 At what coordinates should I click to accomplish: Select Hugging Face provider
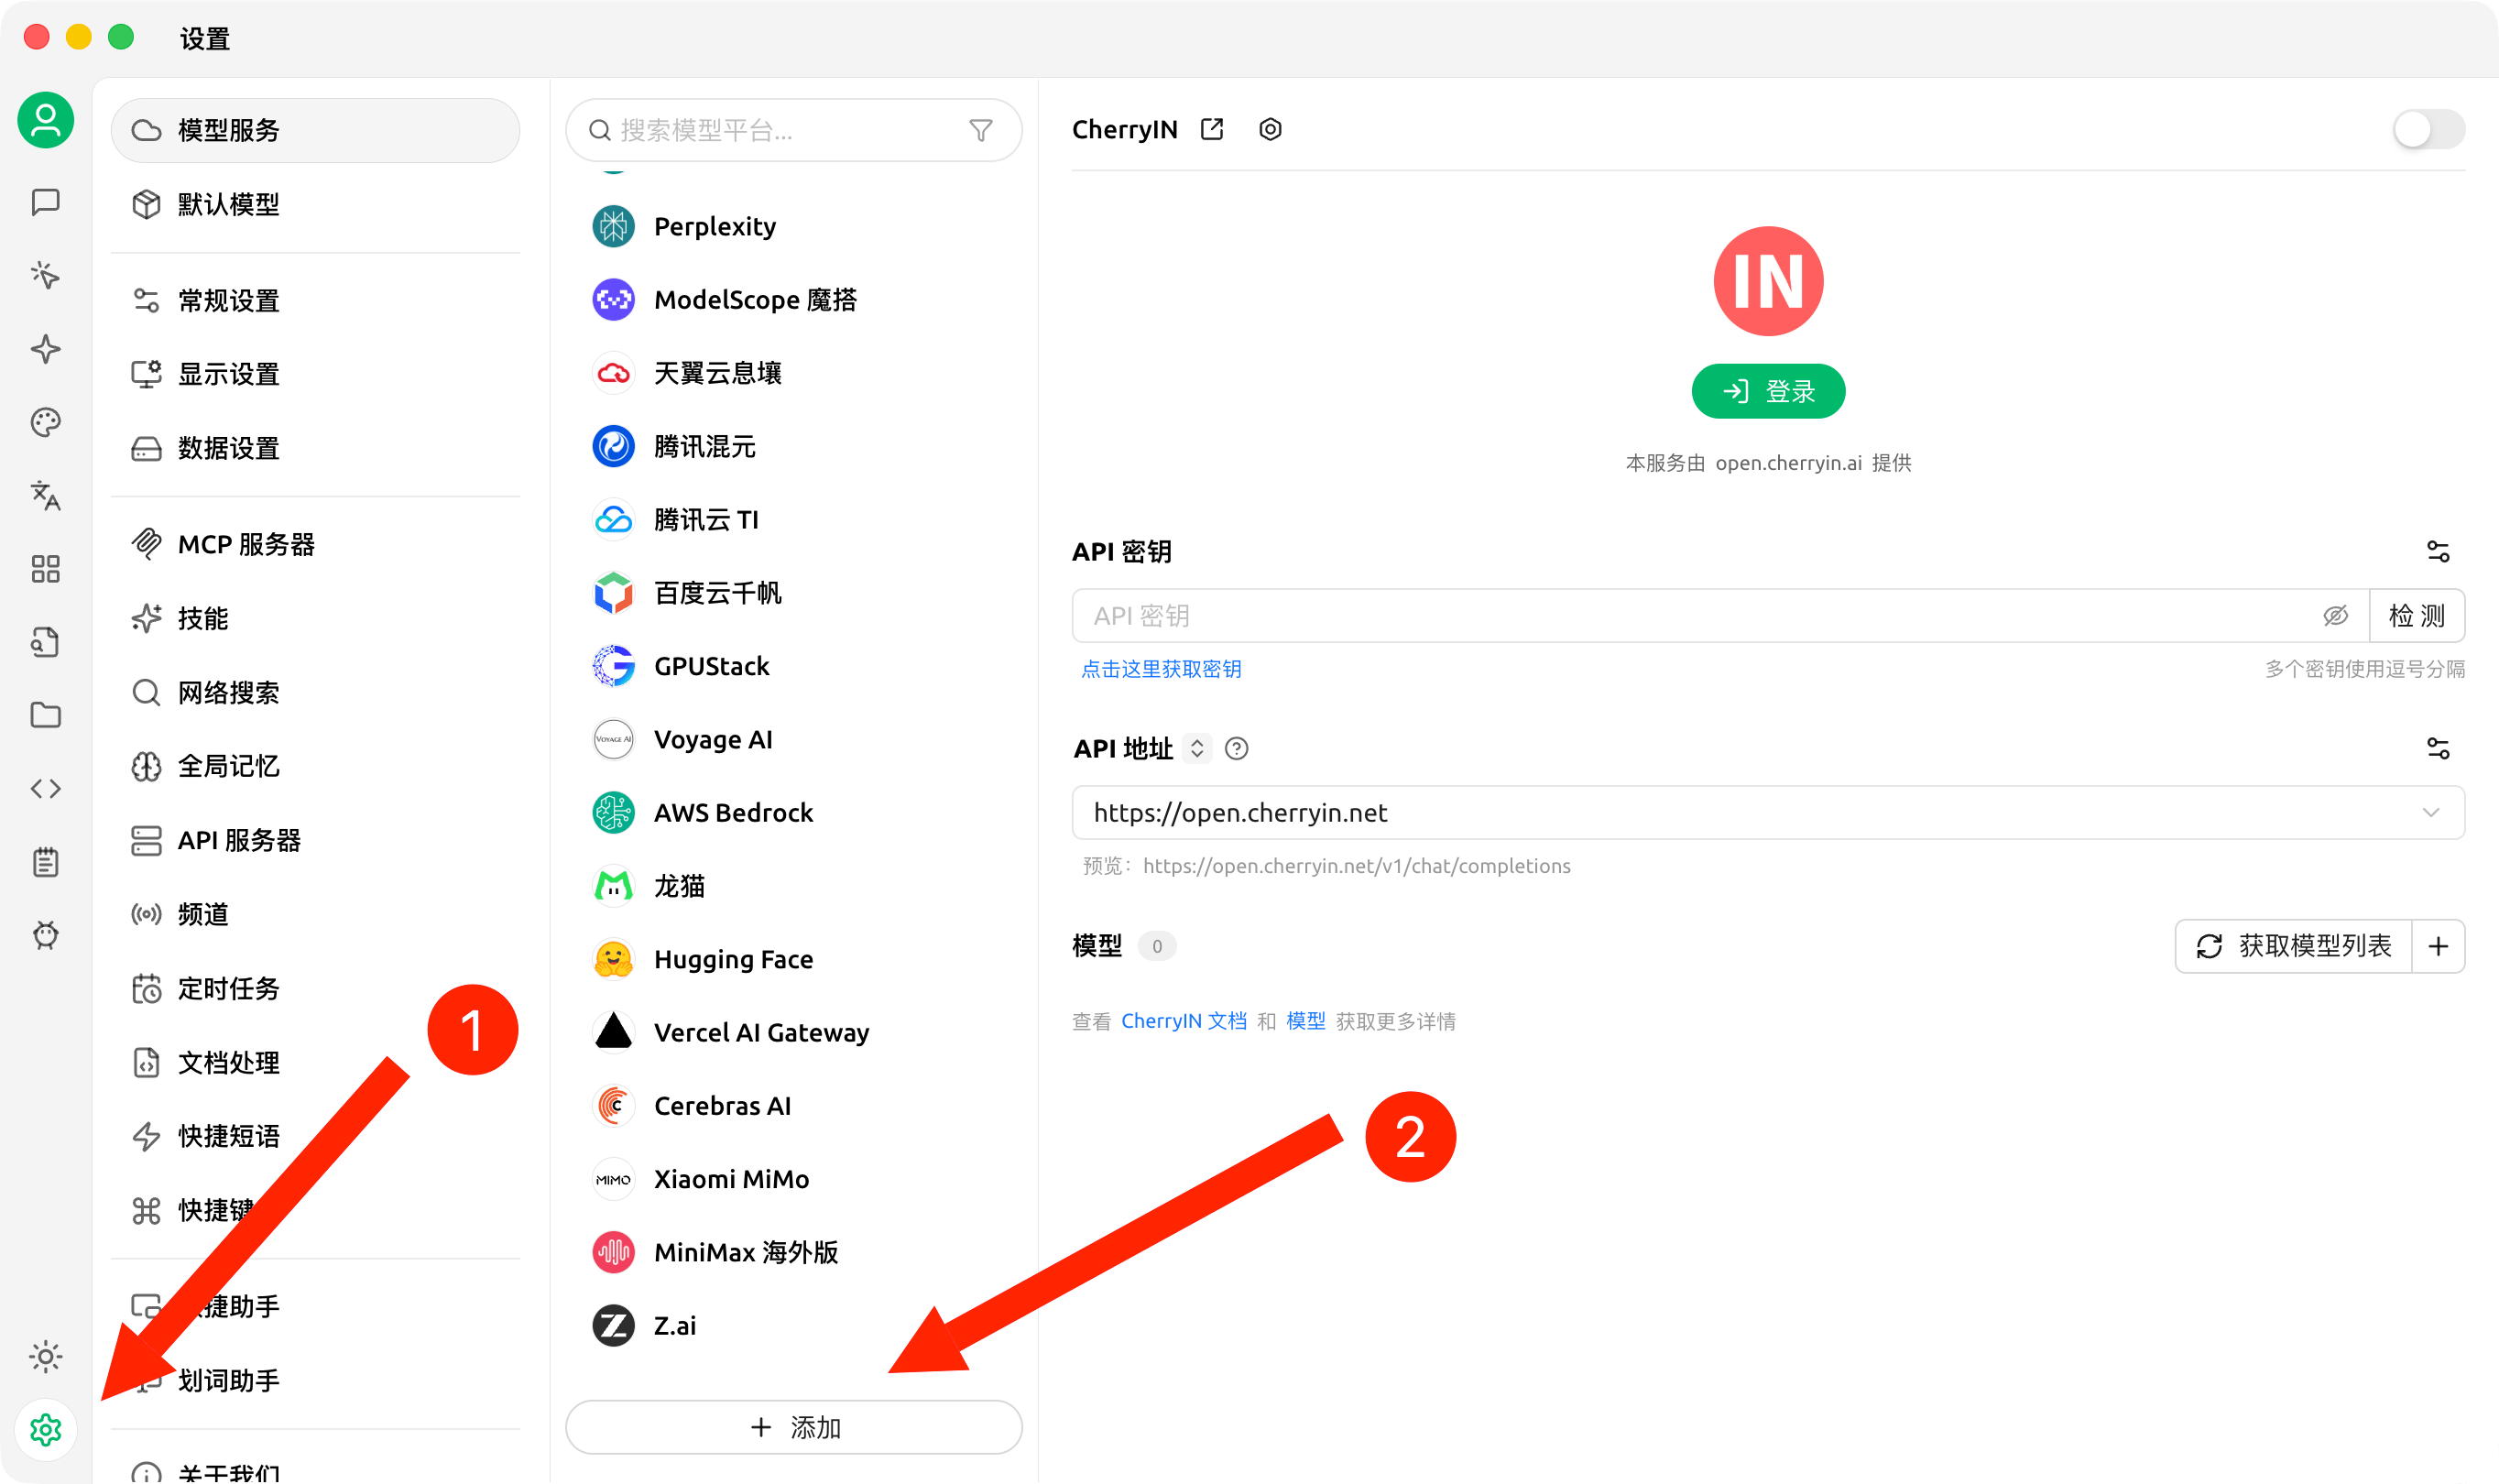[x=794, y=959]
